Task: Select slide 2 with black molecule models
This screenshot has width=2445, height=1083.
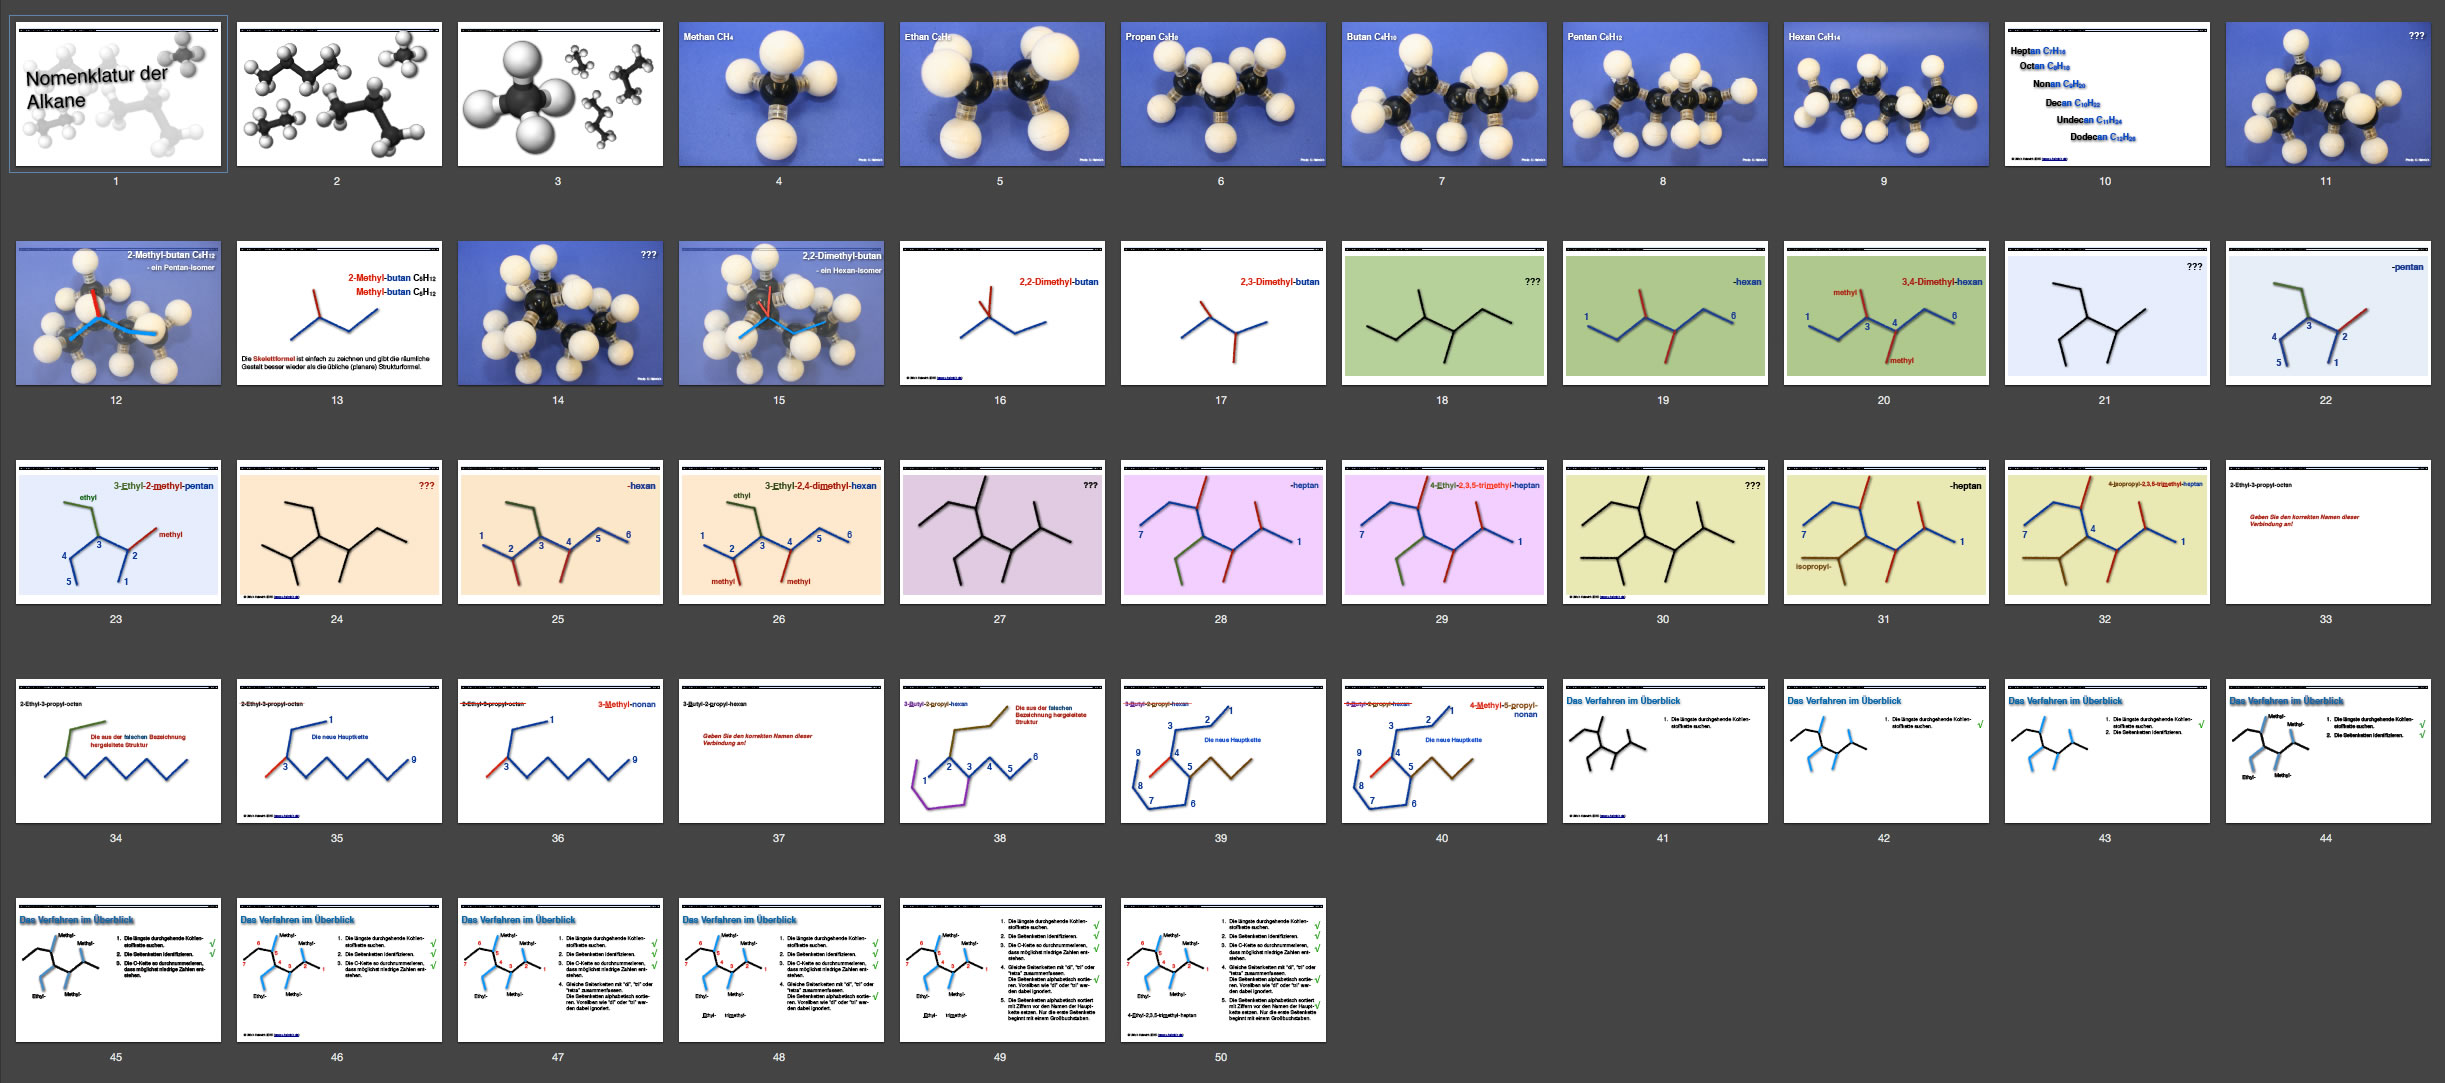Action: (339, 94)
